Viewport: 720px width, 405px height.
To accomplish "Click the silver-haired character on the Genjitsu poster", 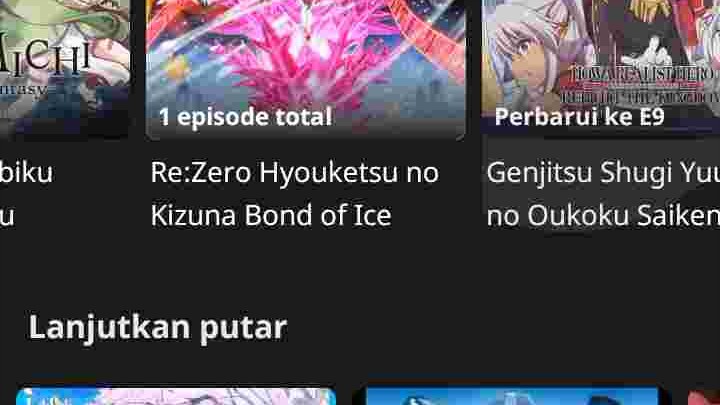I will 521,60.
